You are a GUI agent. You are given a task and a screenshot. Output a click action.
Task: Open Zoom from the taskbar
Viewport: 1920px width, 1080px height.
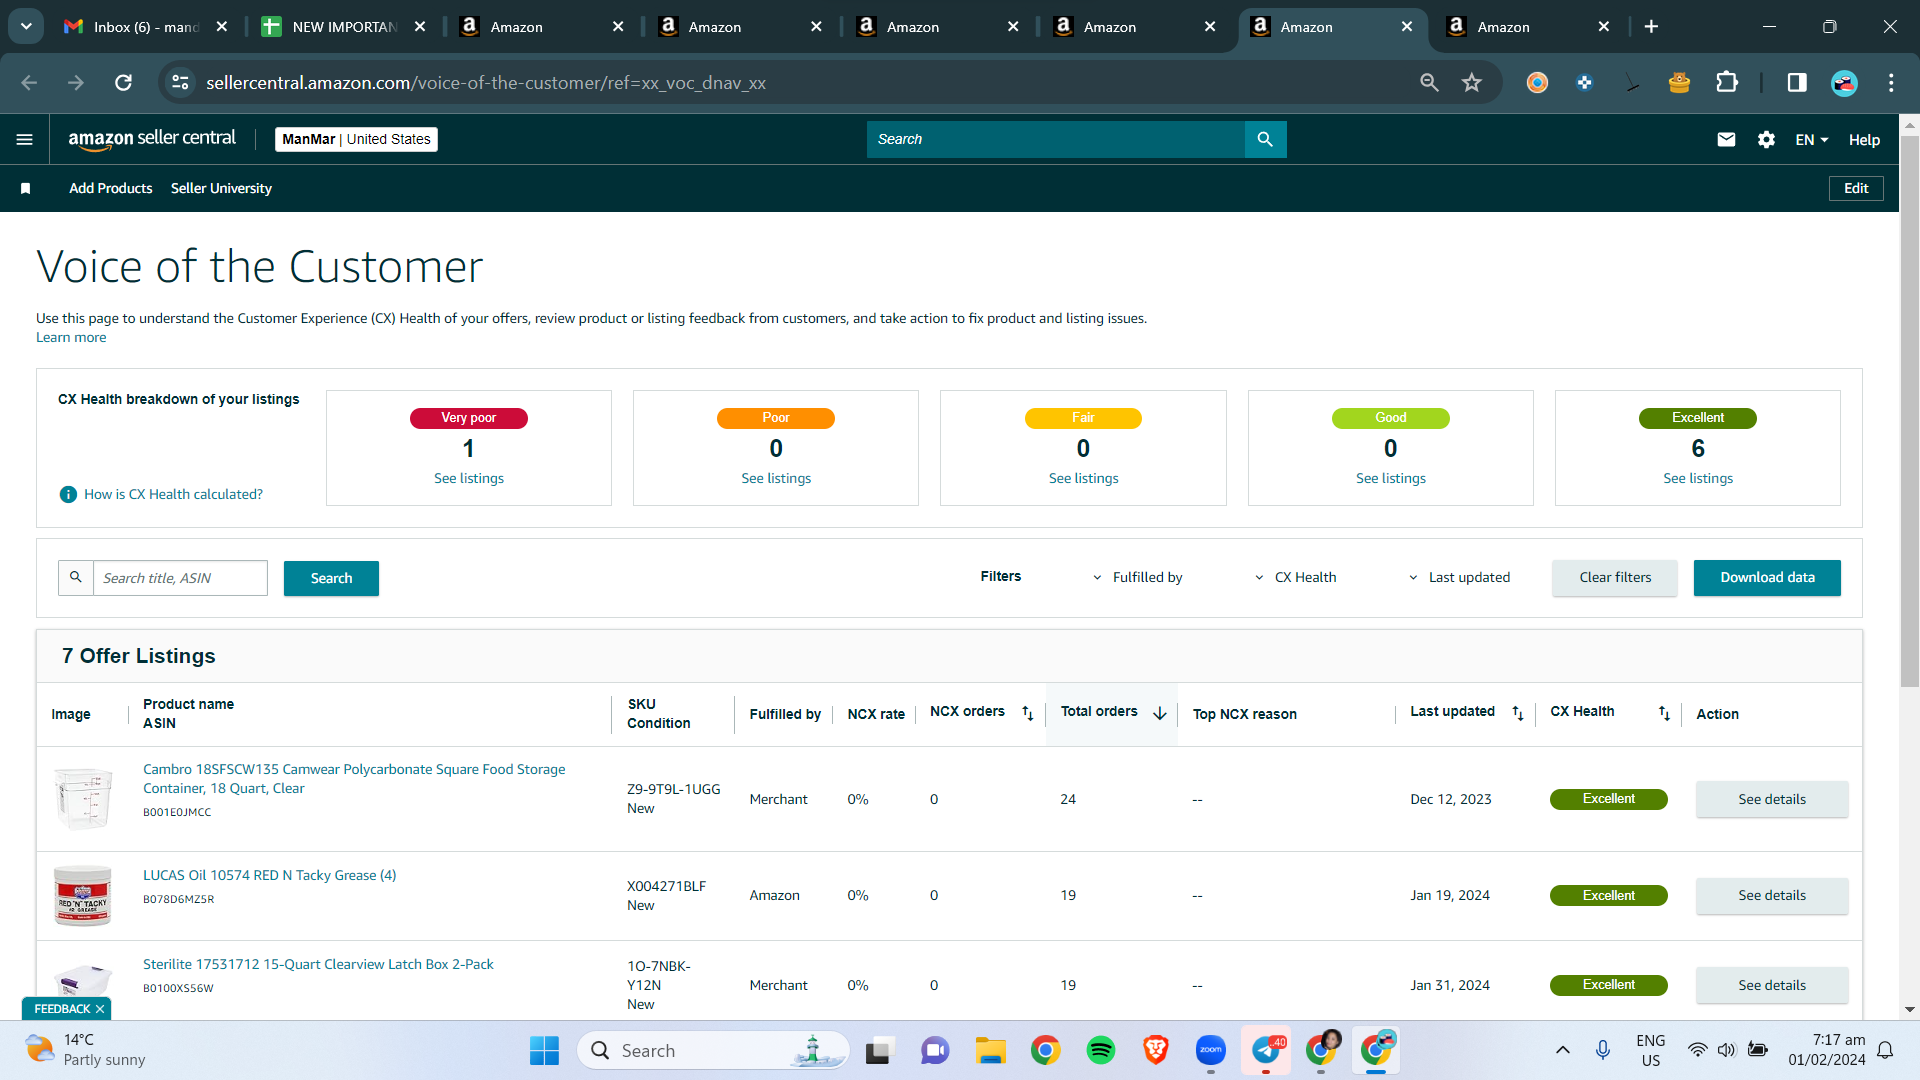click(x=1211, y=1050)
